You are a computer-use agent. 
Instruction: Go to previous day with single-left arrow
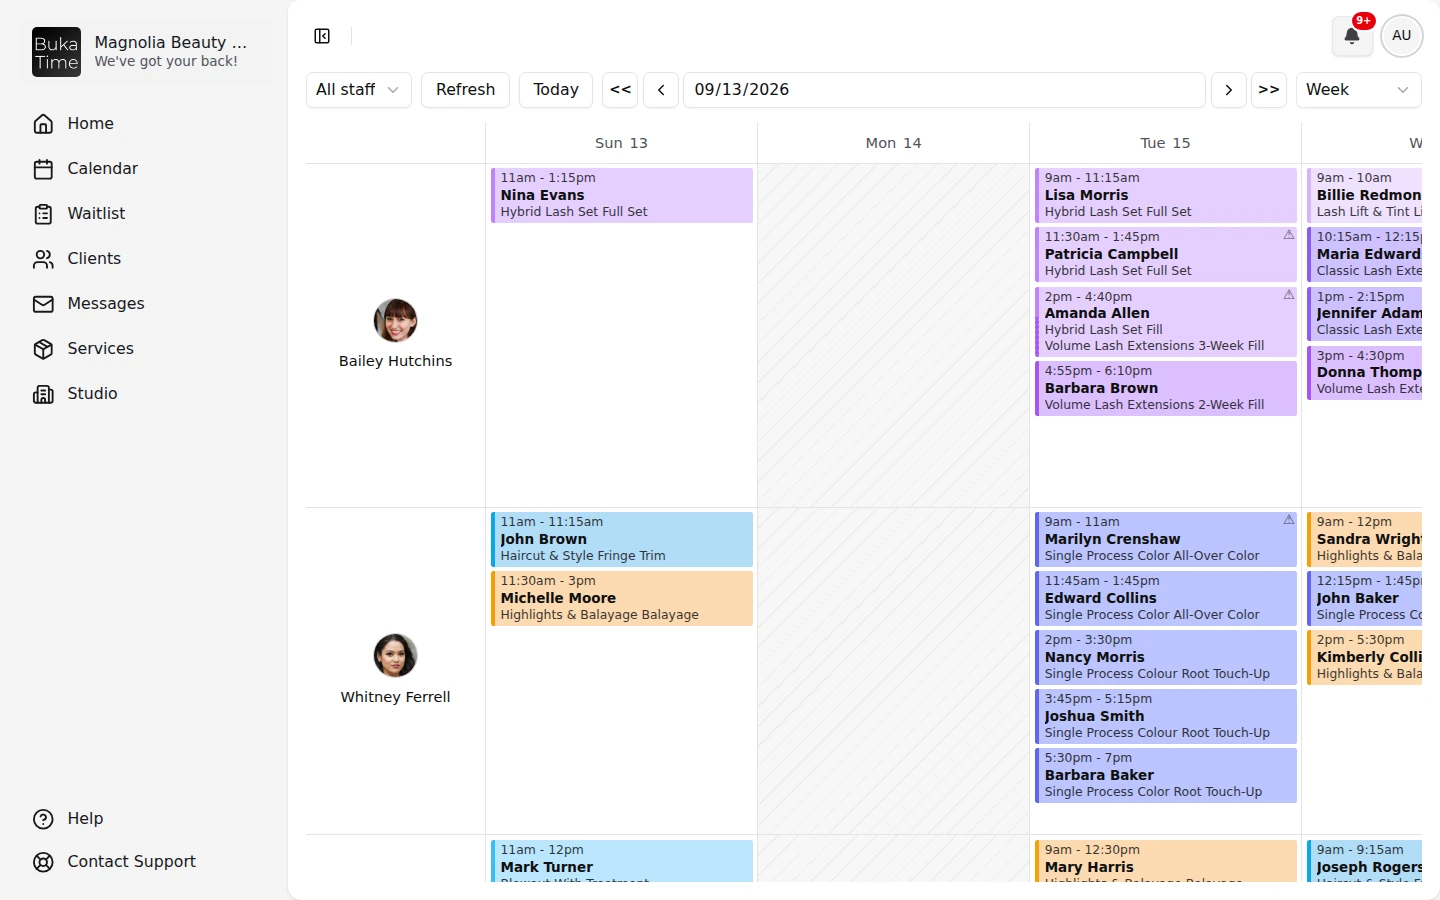coord(661,90)
